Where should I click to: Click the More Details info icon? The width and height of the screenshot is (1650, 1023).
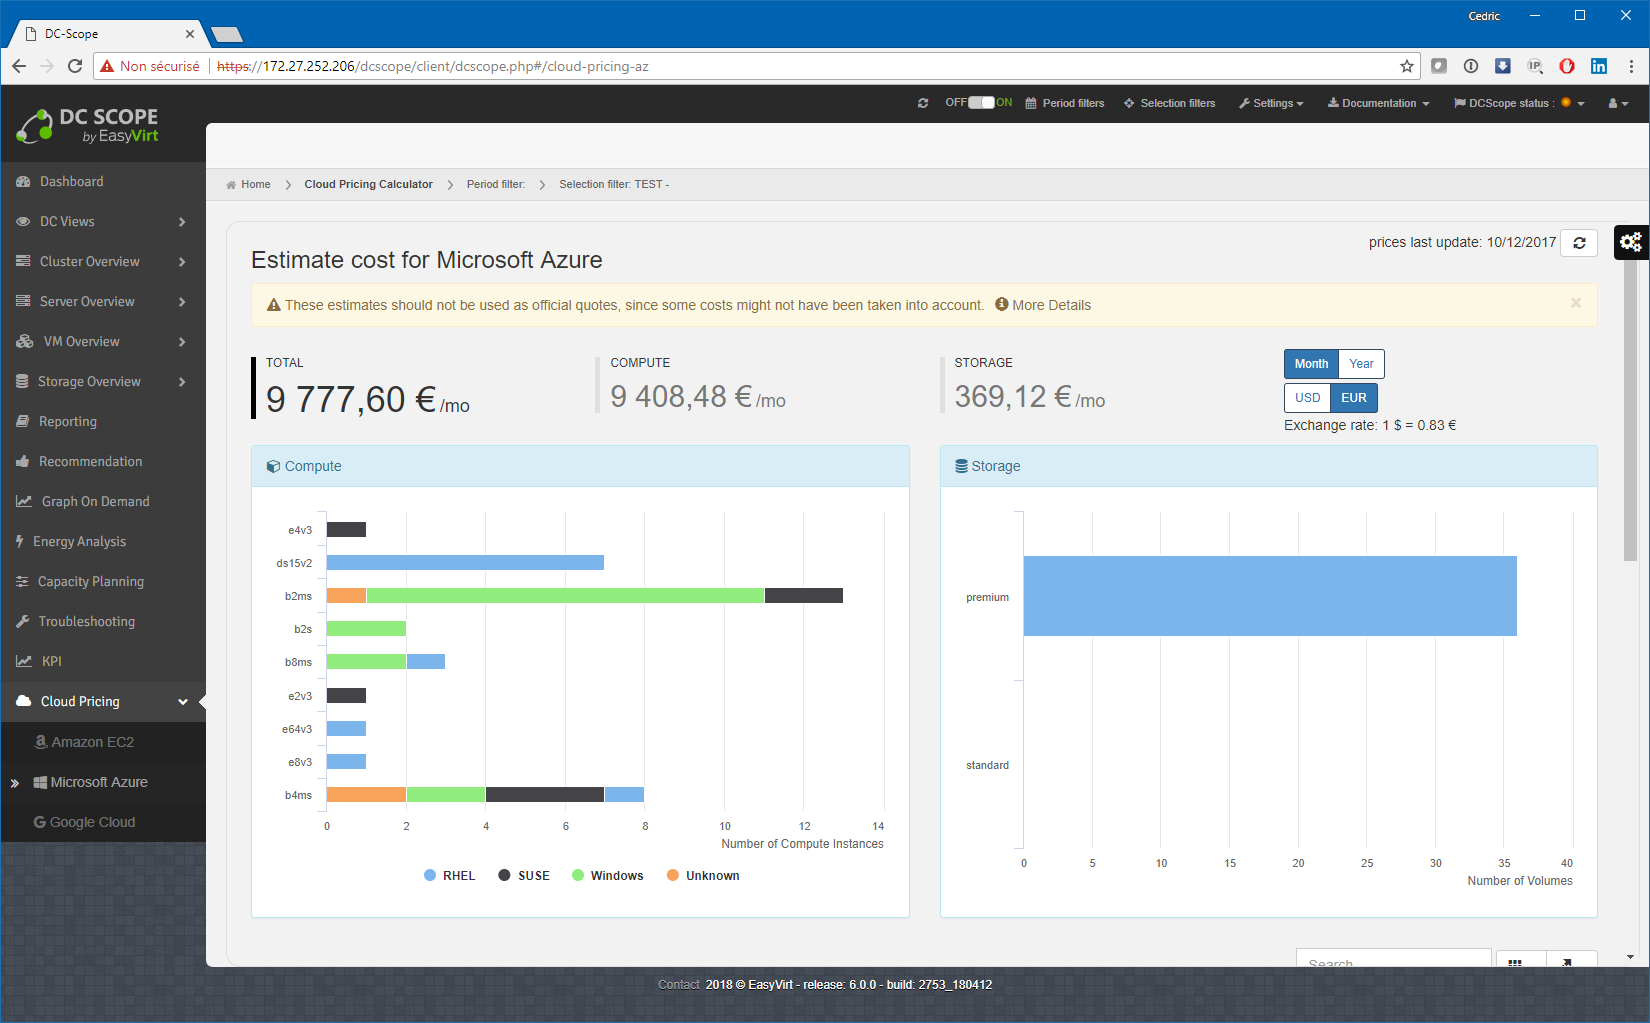point(1001,305)
